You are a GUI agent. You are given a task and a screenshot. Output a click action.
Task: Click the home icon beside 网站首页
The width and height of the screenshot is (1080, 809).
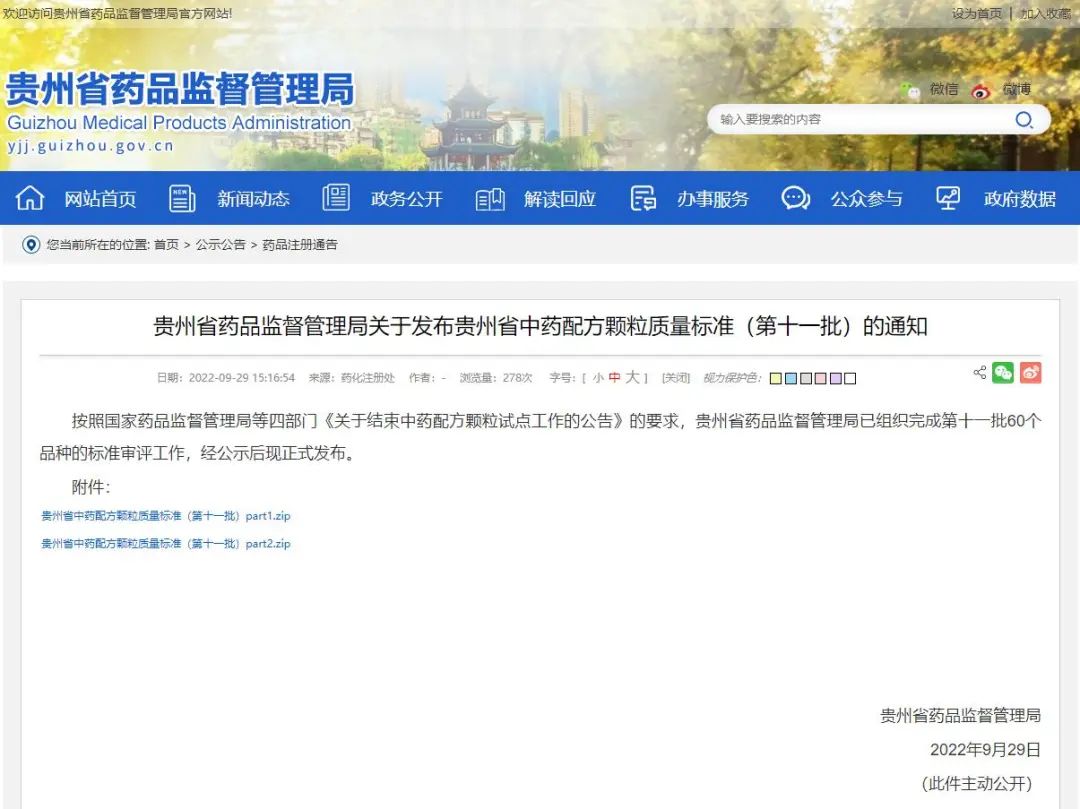30,198
